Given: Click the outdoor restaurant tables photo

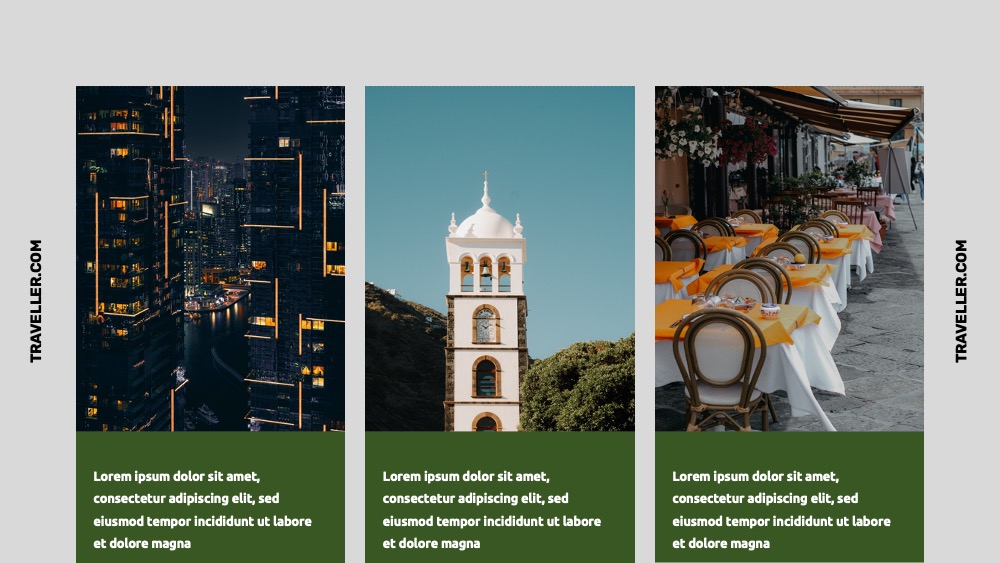Looking at the screenshot, I should (790, 259).
